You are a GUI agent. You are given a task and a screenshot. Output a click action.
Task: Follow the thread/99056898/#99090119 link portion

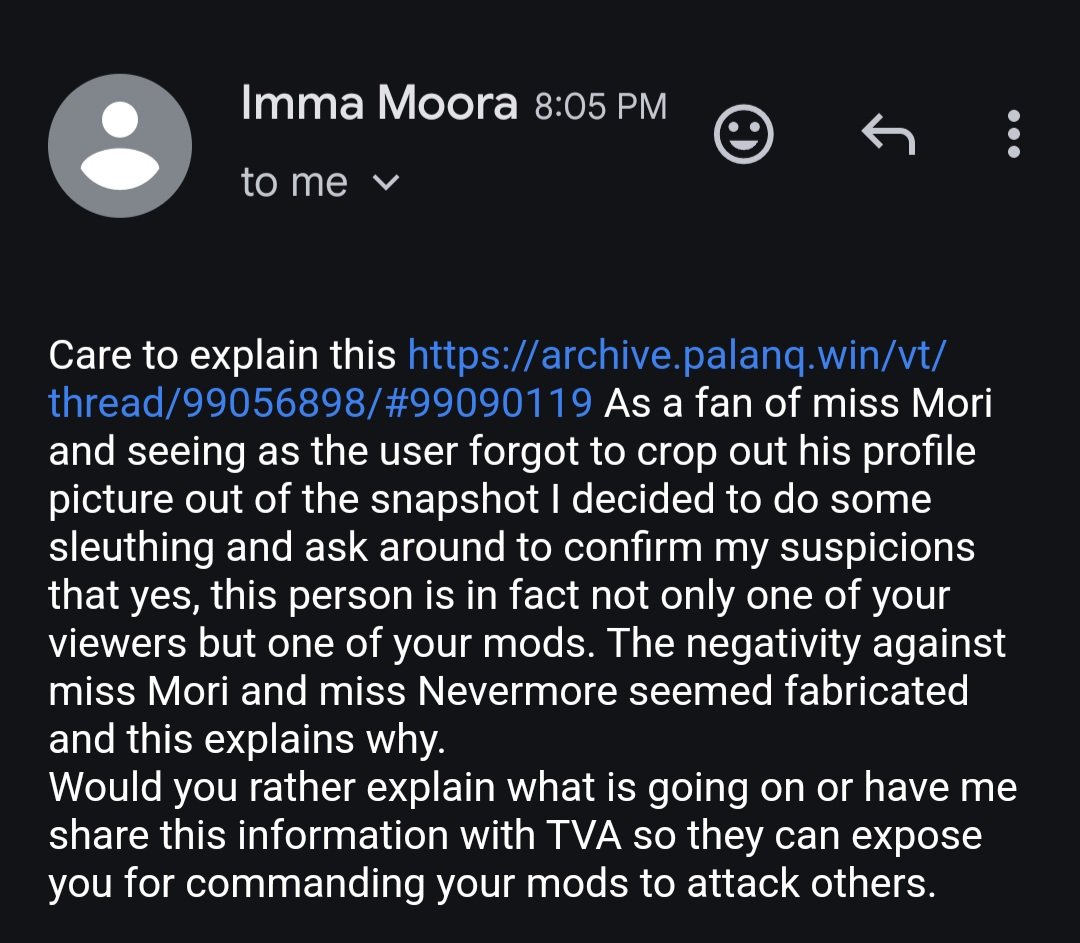tap(320, 403)
